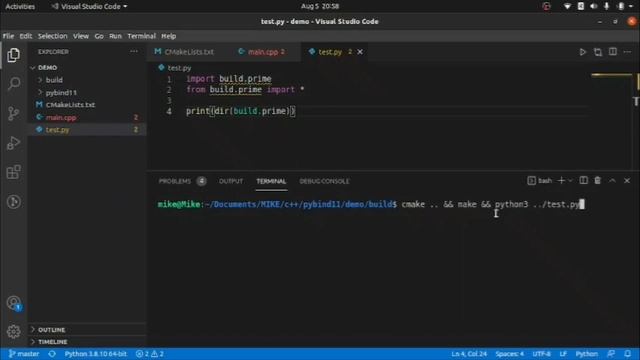Viewport: 640px width, 360px height.
Task: Open the Visual Studio Code app menu in the top bar
Action: click(x=89, y=6)
